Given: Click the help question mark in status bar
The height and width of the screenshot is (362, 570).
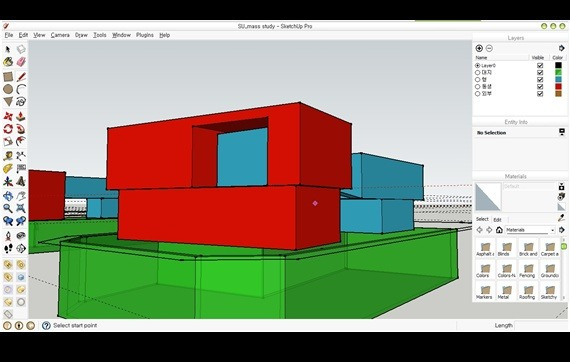Looking at the screenshot, I should [46, 325].
